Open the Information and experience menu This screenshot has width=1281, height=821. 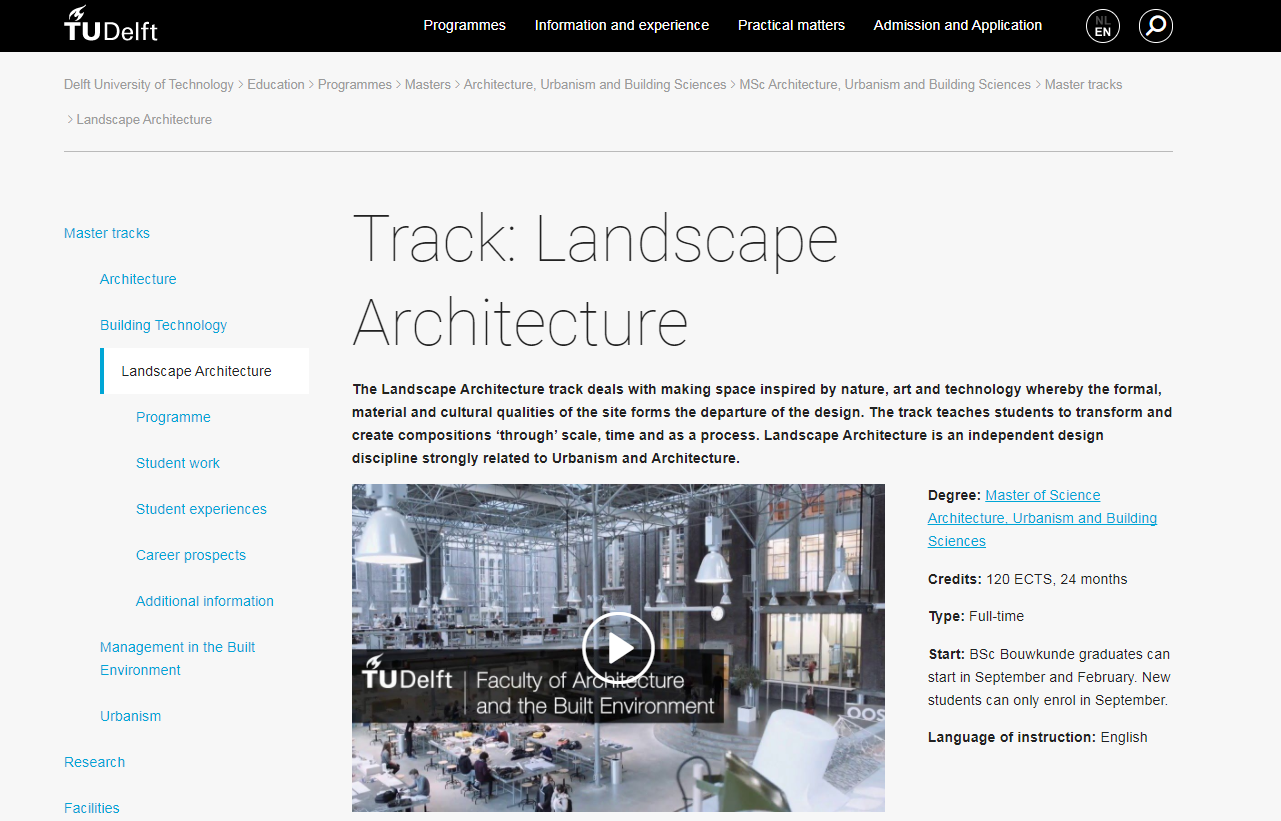click(x=622, y=25)
